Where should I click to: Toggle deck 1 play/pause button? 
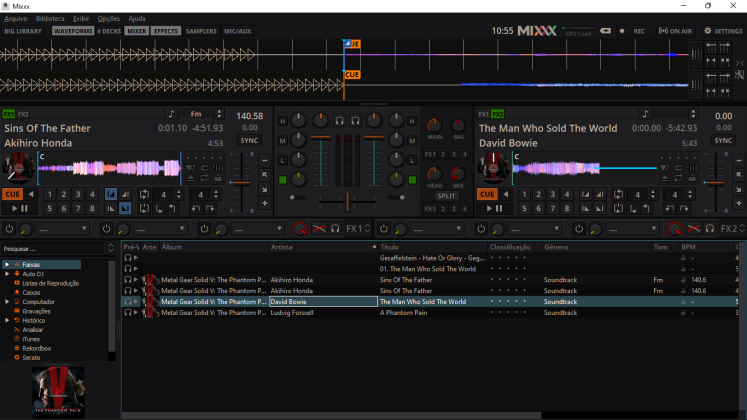pyautogui.click(x=20, y=208)
